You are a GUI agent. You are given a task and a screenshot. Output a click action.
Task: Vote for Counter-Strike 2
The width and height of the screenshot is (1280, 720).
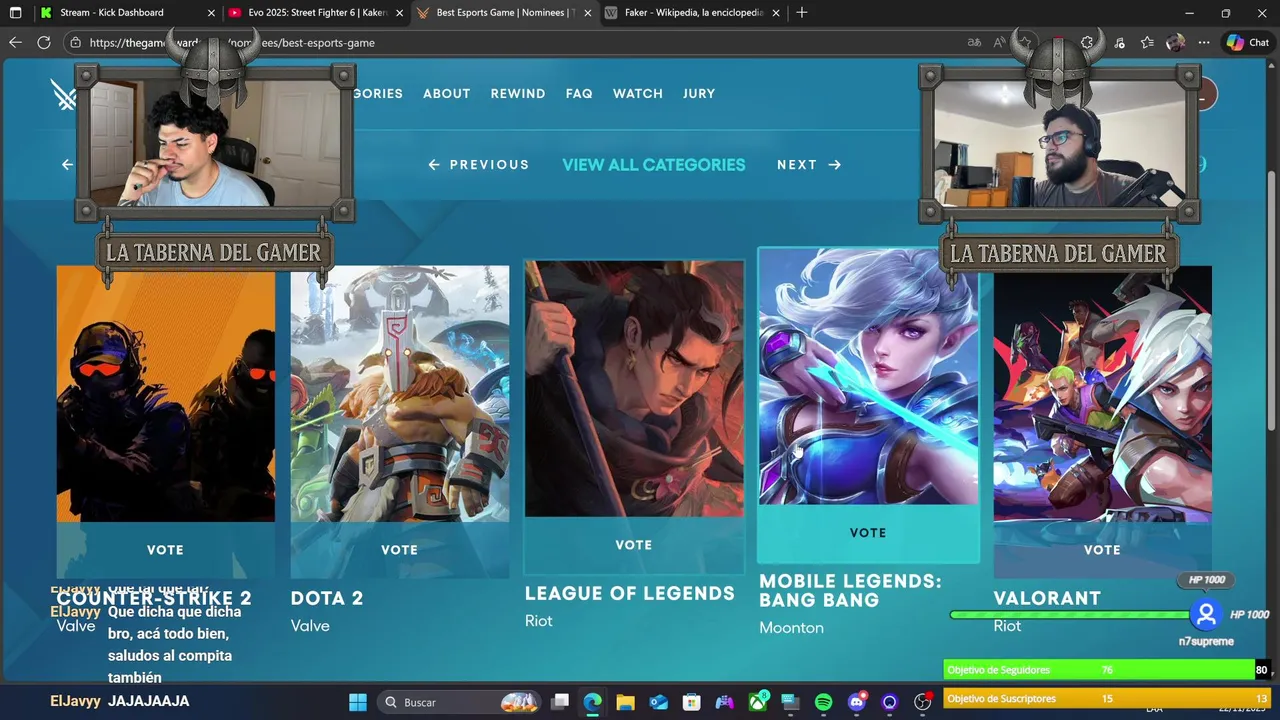[x=165, y=550]
